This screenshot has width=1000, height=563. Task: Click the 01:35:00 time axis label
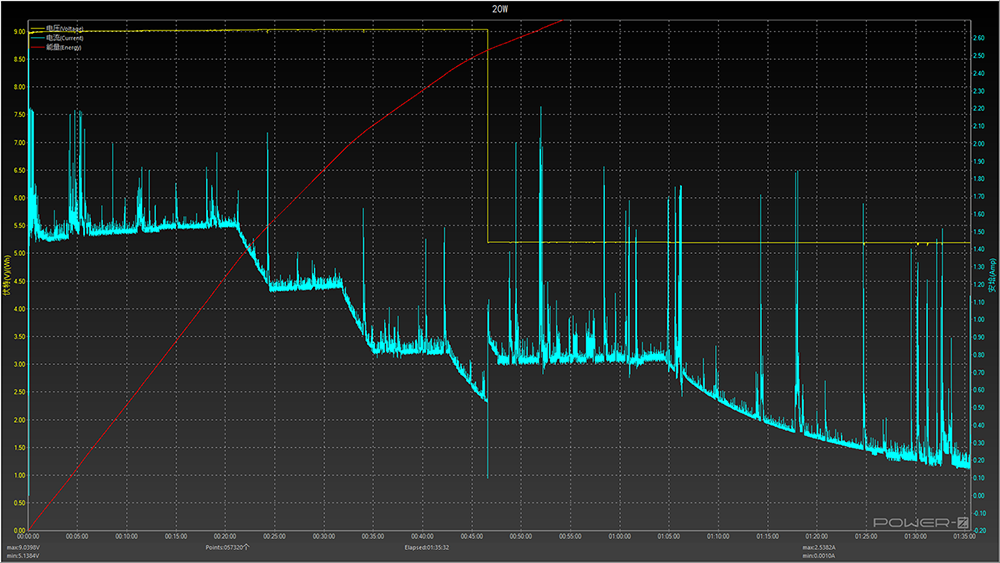click(x=962, y=537)
